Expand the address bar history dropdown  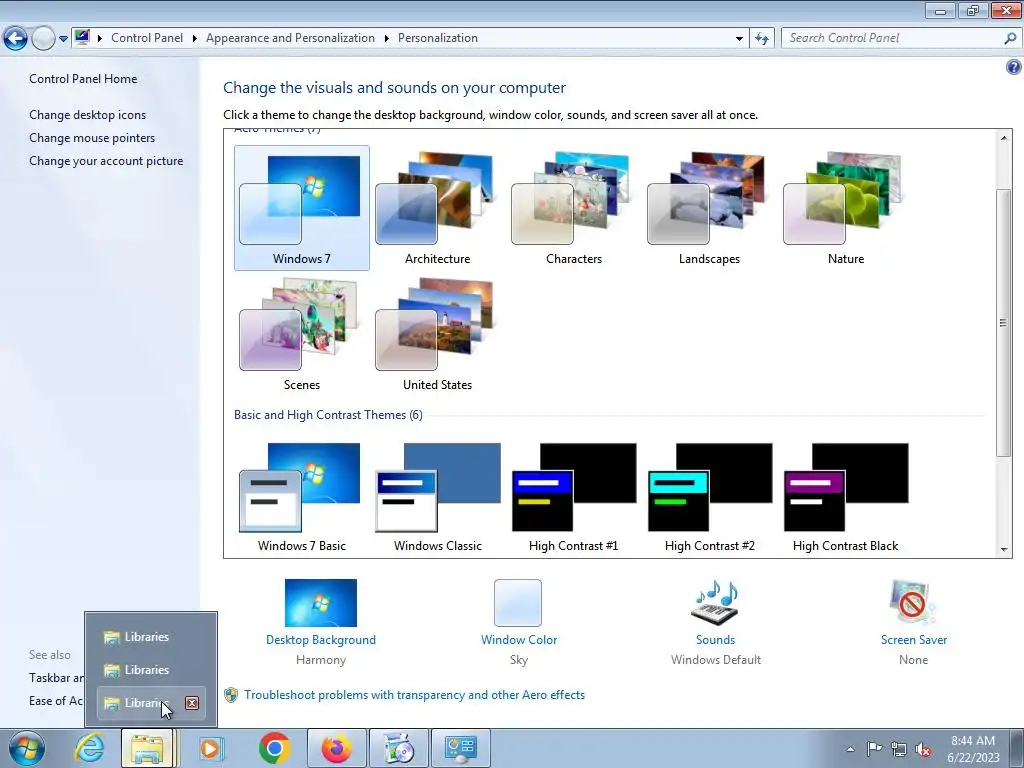tap(739, 39)
